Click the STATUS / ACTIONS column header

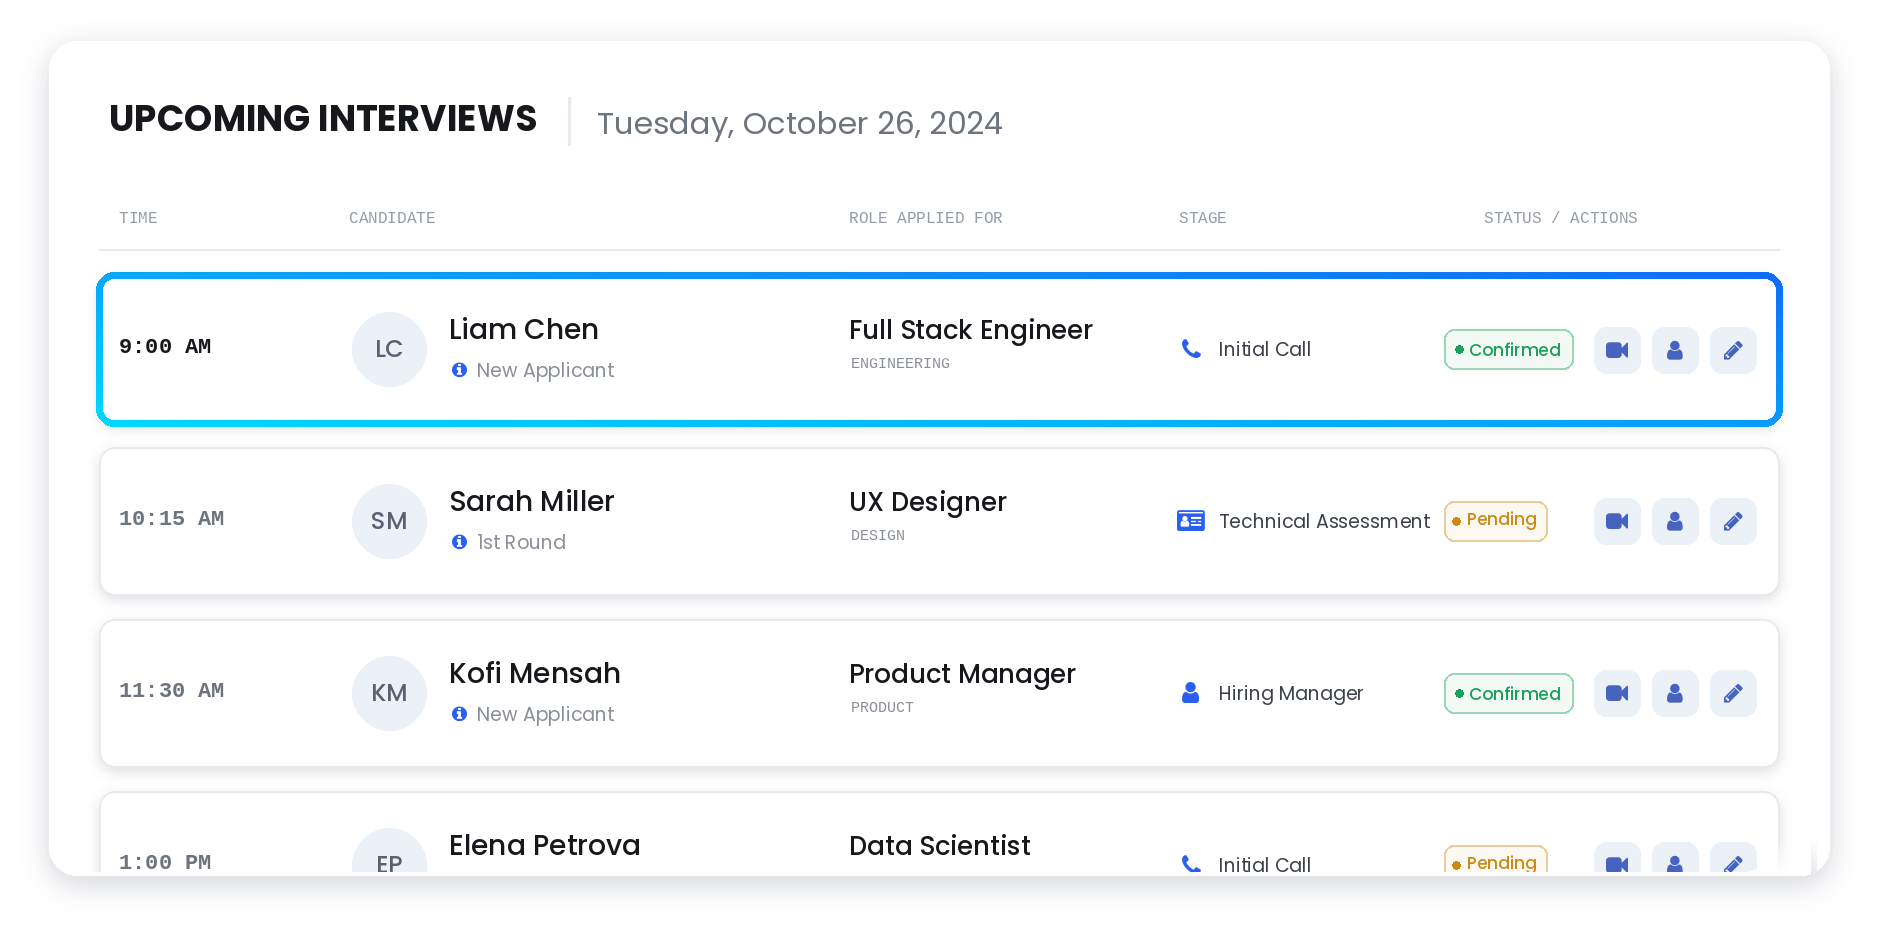(x=1561, y=218)
